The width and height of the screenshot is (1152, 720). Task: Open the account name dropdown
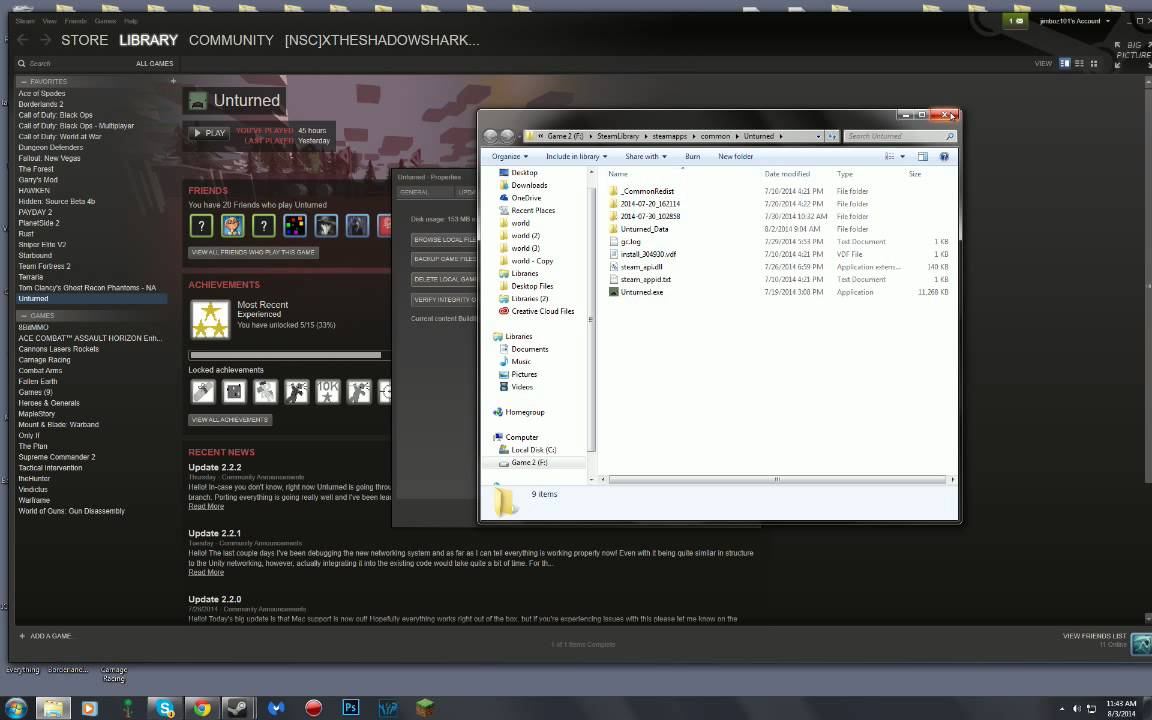coord(1074,21)
